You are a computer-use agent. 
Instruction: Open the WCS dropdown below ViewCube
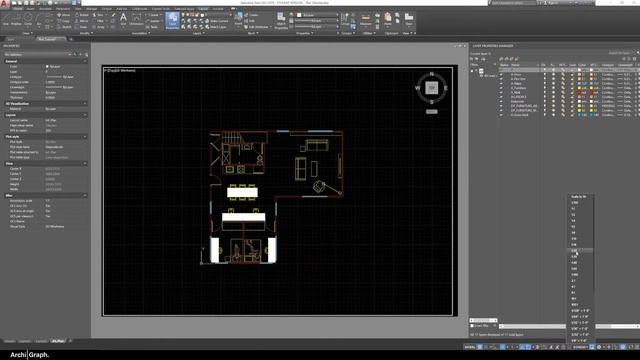[x=432, y=111]
